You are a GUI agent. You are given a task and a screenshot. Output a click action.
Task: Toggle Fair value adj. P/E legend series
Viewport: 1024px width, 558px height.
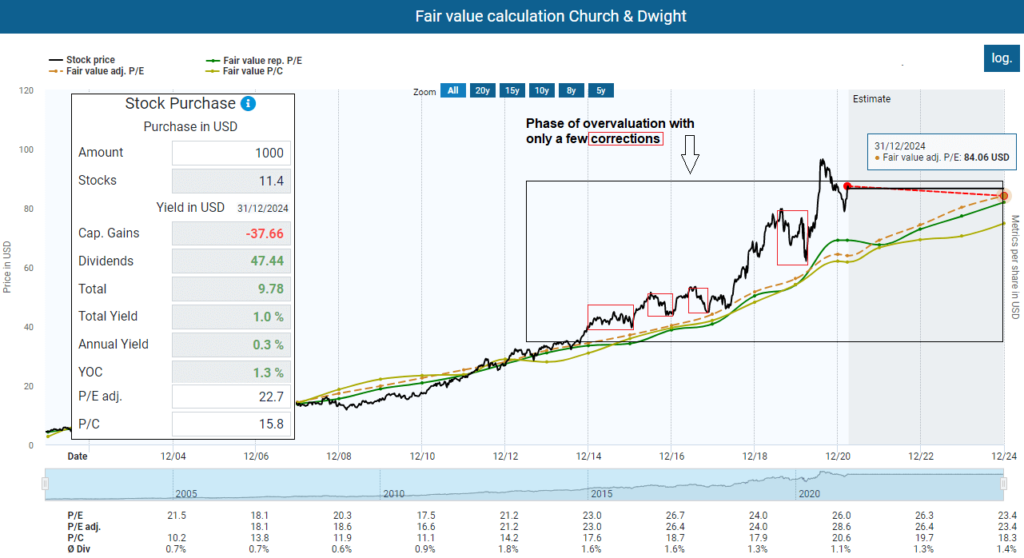(x=97, y=71)
